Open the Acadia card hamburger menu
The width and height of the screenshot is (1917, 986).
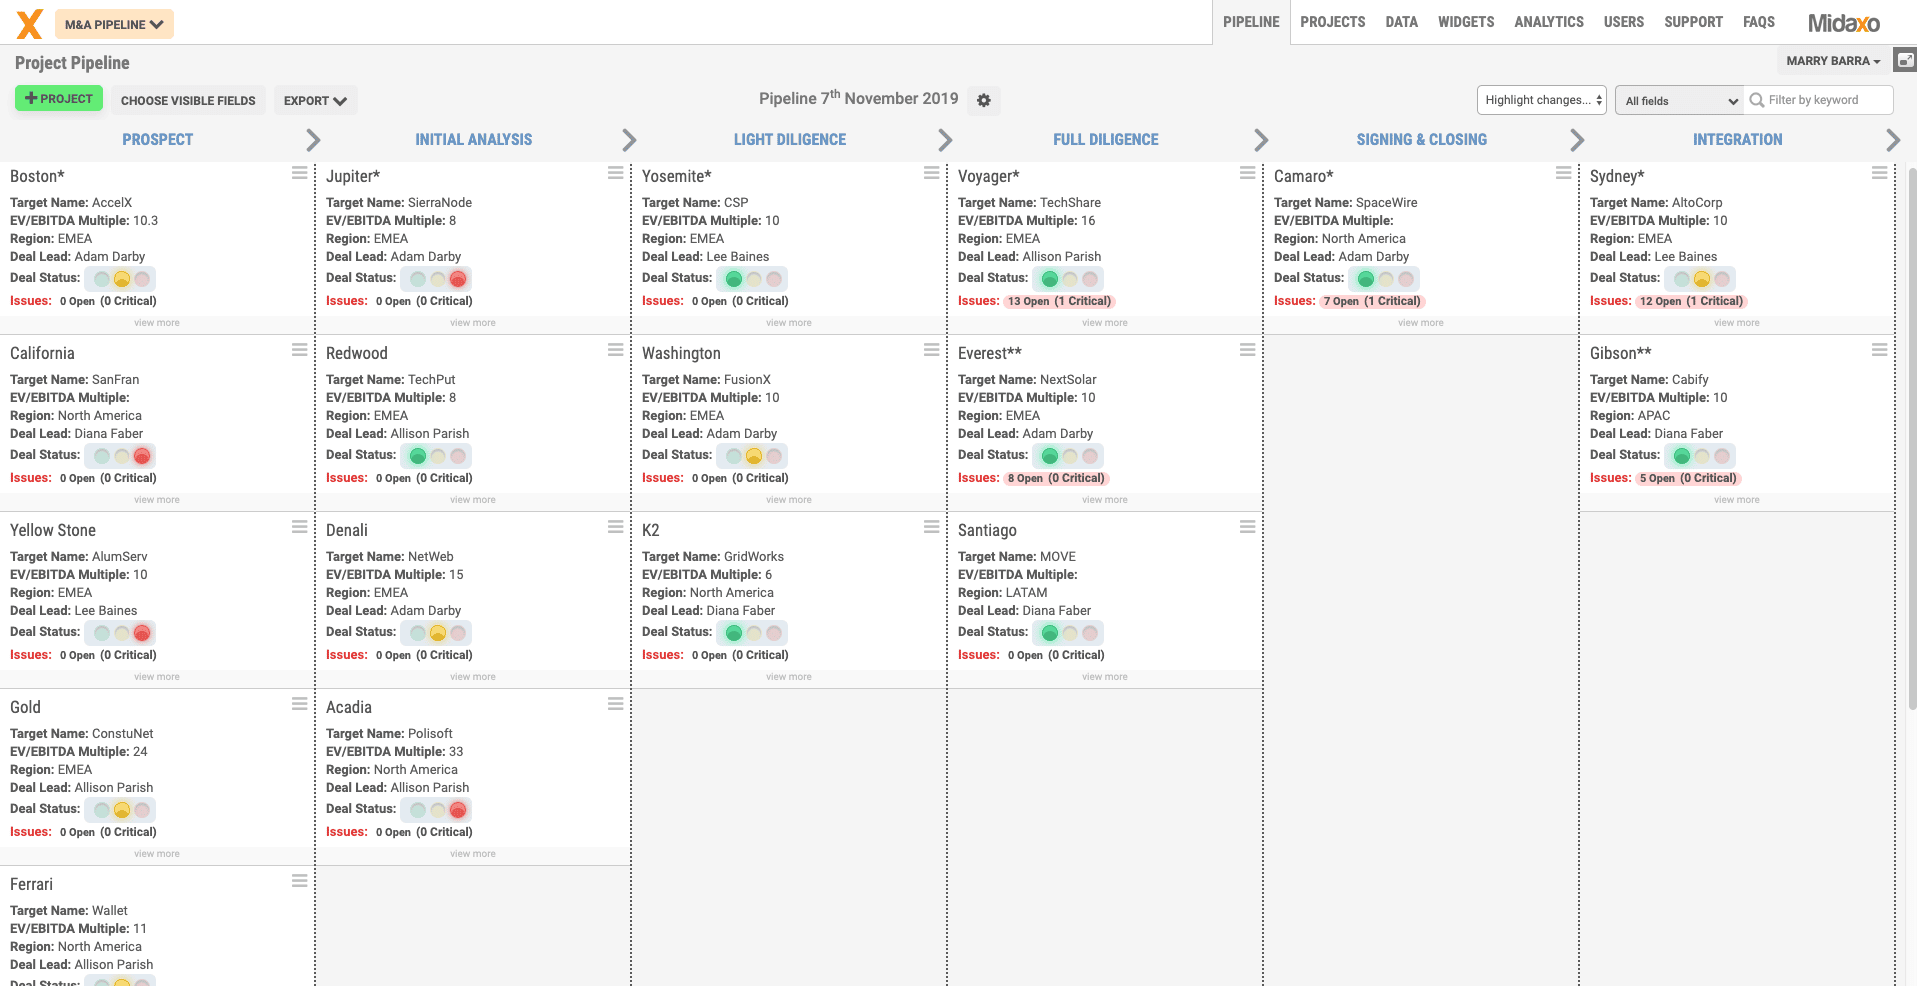[x=615, y=704]
